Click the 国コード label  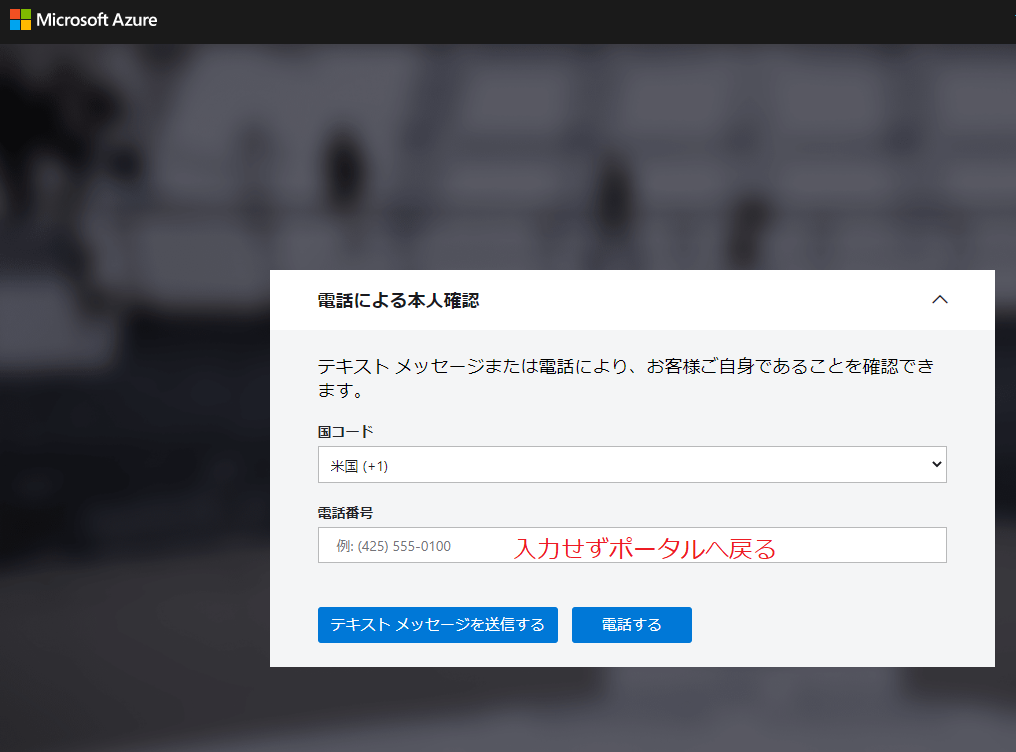[x=345, y=431]
